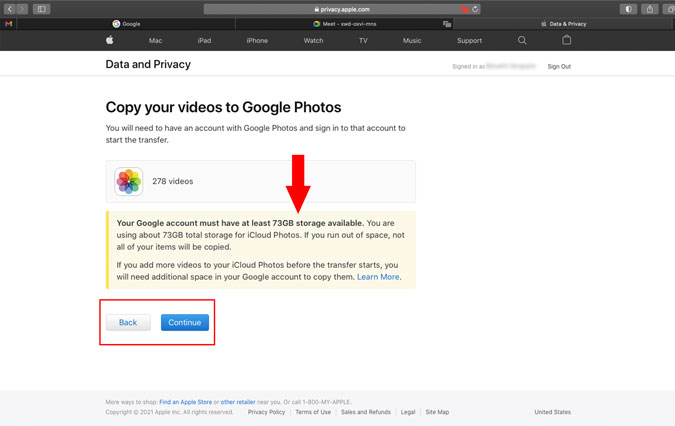Click the address bar showing privacy.apple.com
Screen dimensions: 675x426
342,9
